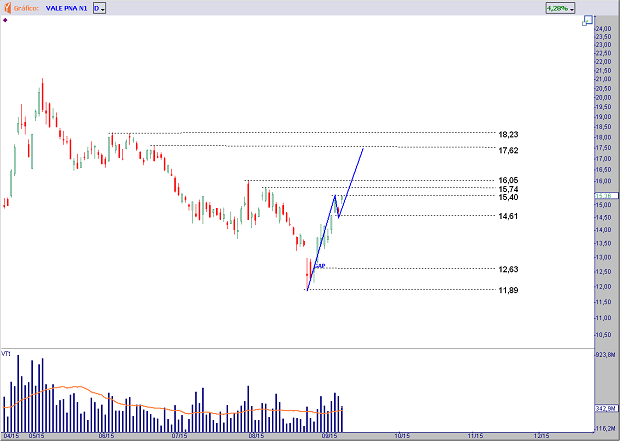The height and width of the screenshot is (441, 620).
Task: Select the VALE PNA N1 ticker name
Action: click(67, 8)
